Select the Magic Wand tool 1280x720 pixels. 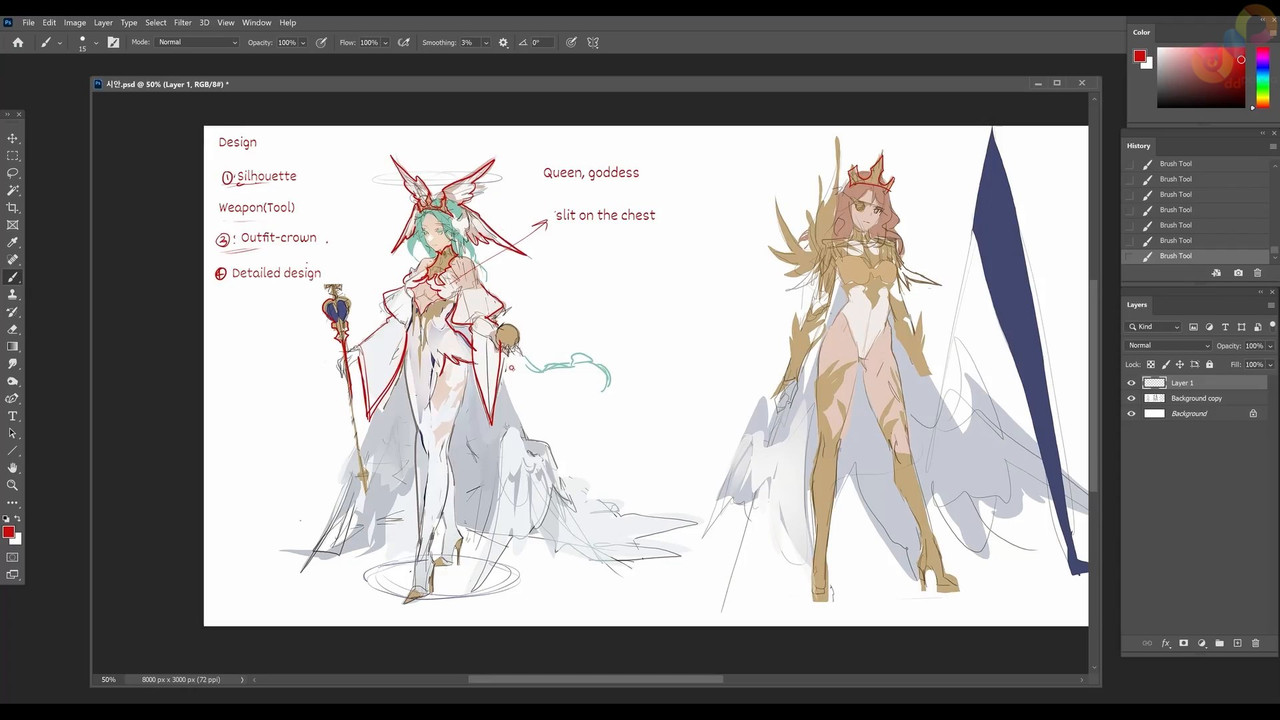12,190
